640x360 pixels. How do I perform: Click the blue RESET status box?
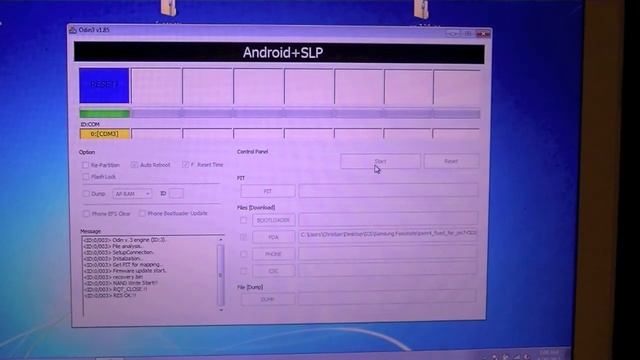[104, 85]
